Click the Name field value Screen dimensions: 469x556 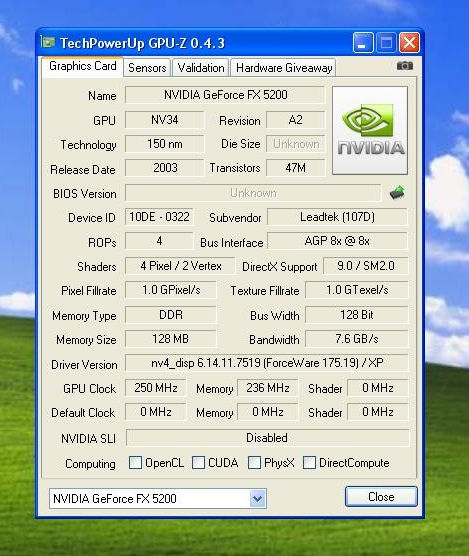point(225,95)
